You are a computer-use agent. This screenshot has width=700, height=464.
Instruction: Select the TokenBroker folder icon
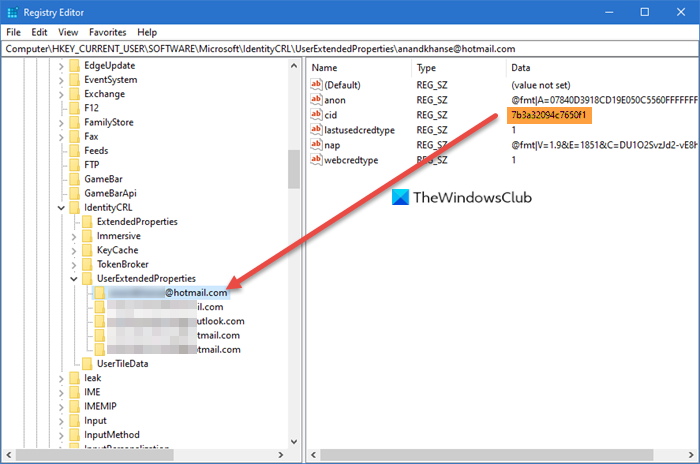click(87, 264)
